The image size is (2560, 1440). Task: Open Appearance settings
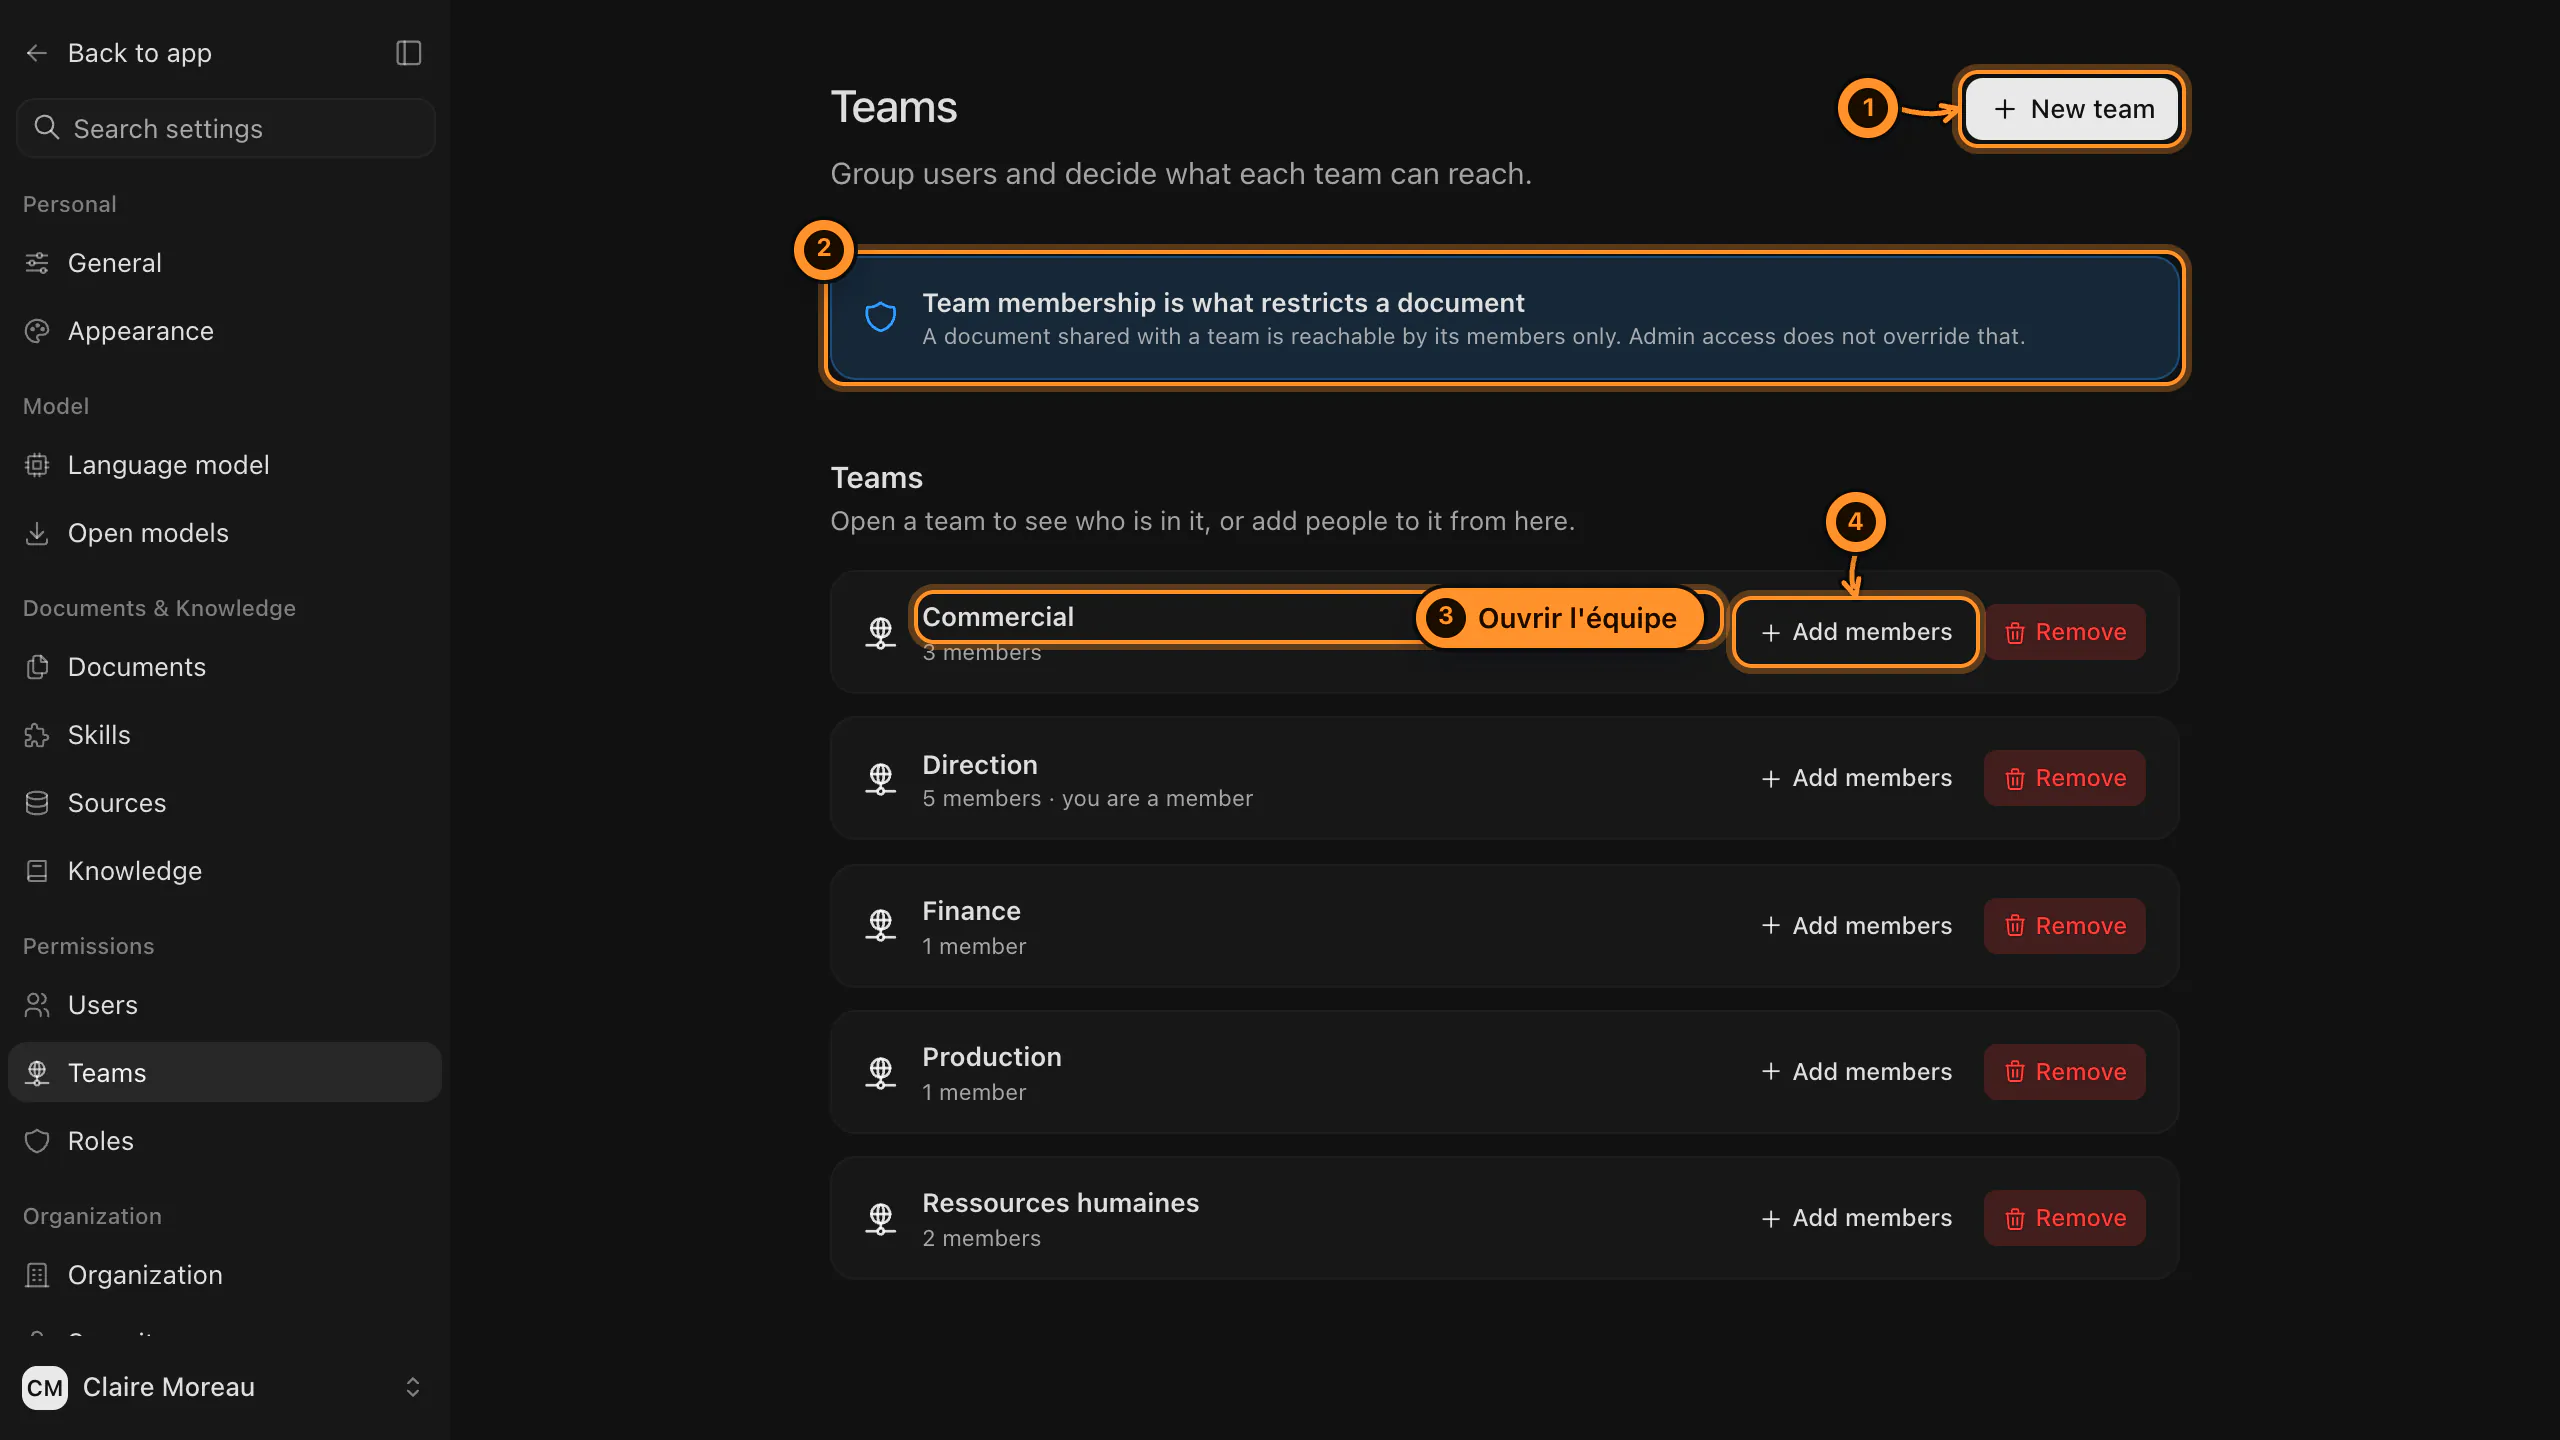click(x=225, y=331)
